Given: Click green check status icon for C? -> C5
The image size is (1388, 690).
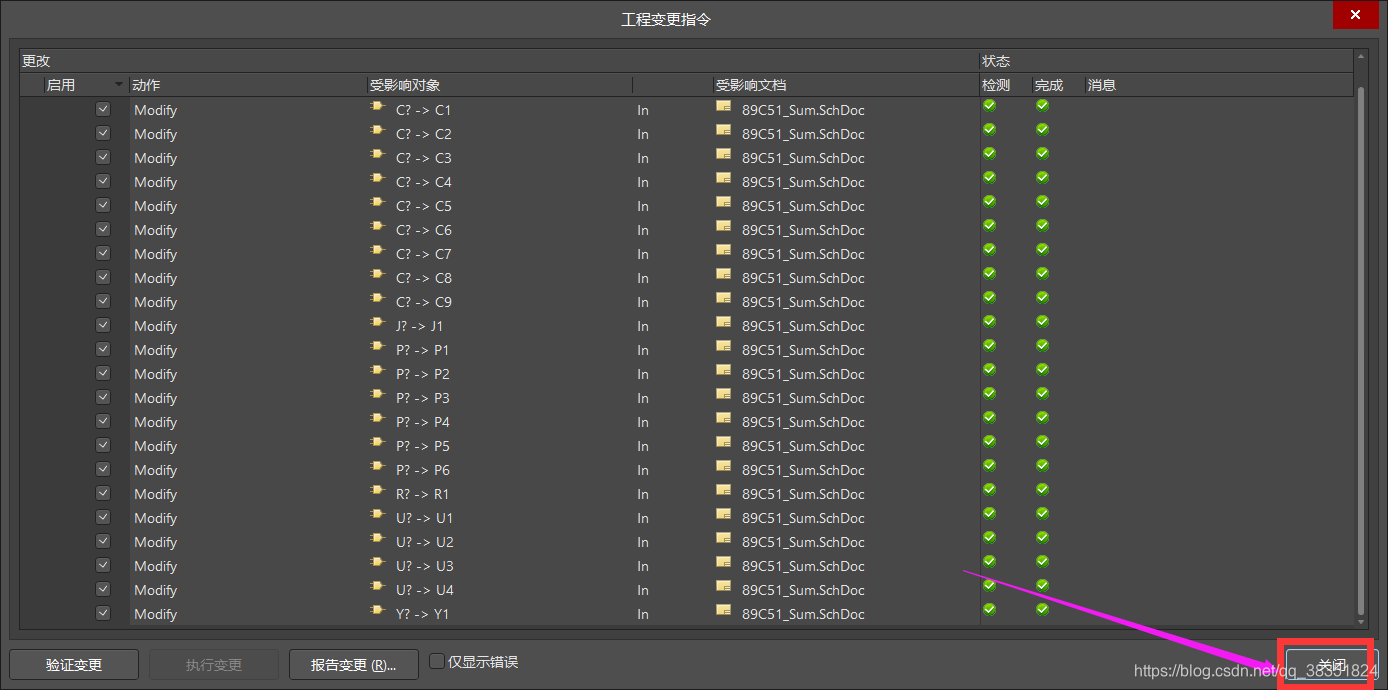Looking at the screenshot, I should tap(989, 201).
